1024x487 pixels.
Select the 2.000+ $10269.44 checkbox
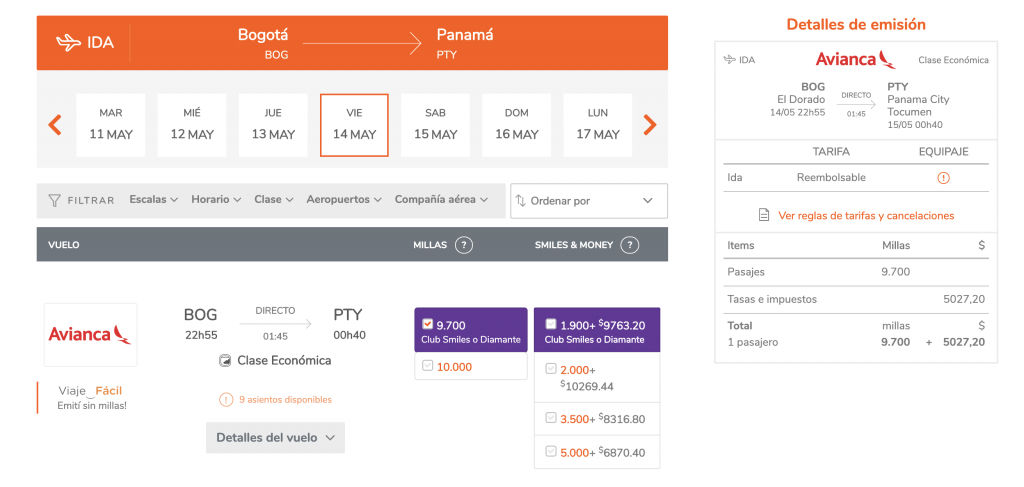point(551,369)
